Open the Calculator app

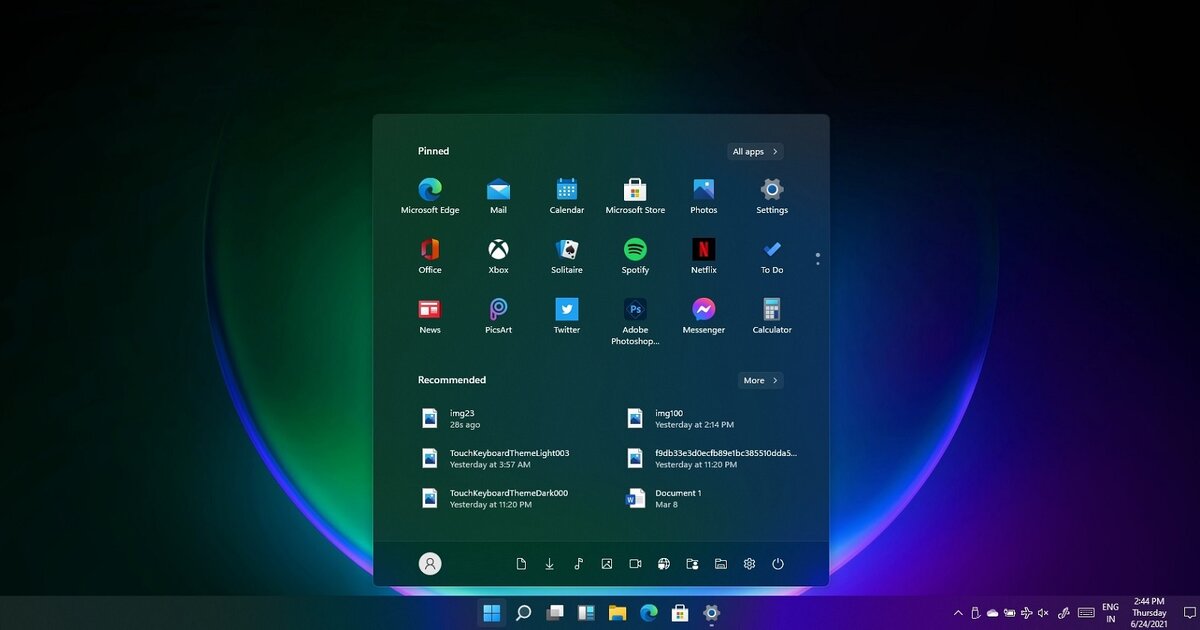pos(771,311)
